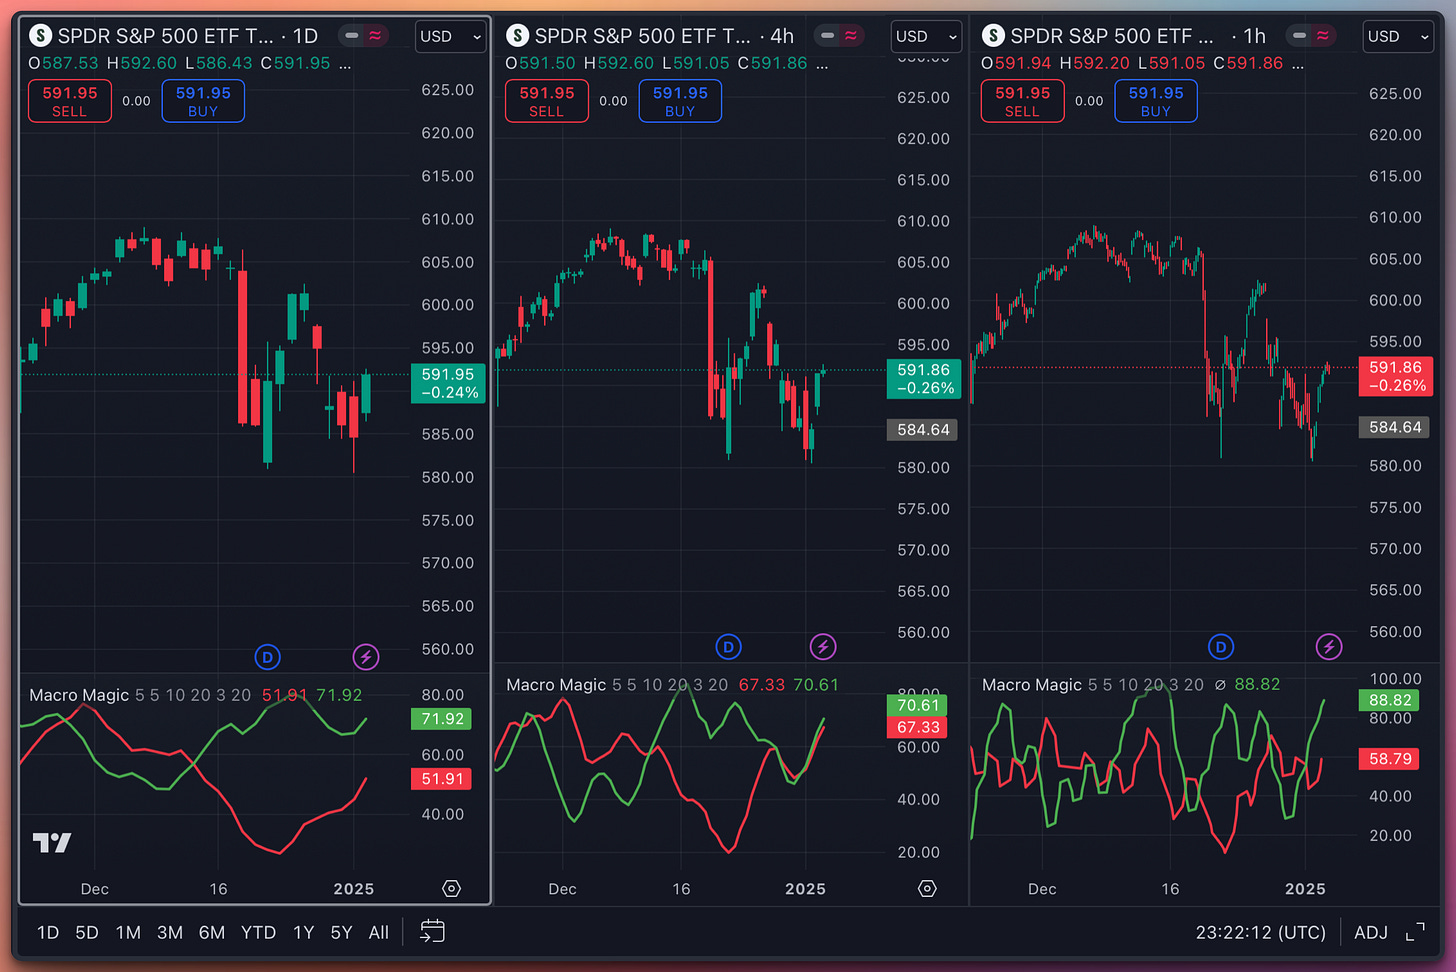Open time axis settings gear on 1D chart

click(x=451, y=889)
